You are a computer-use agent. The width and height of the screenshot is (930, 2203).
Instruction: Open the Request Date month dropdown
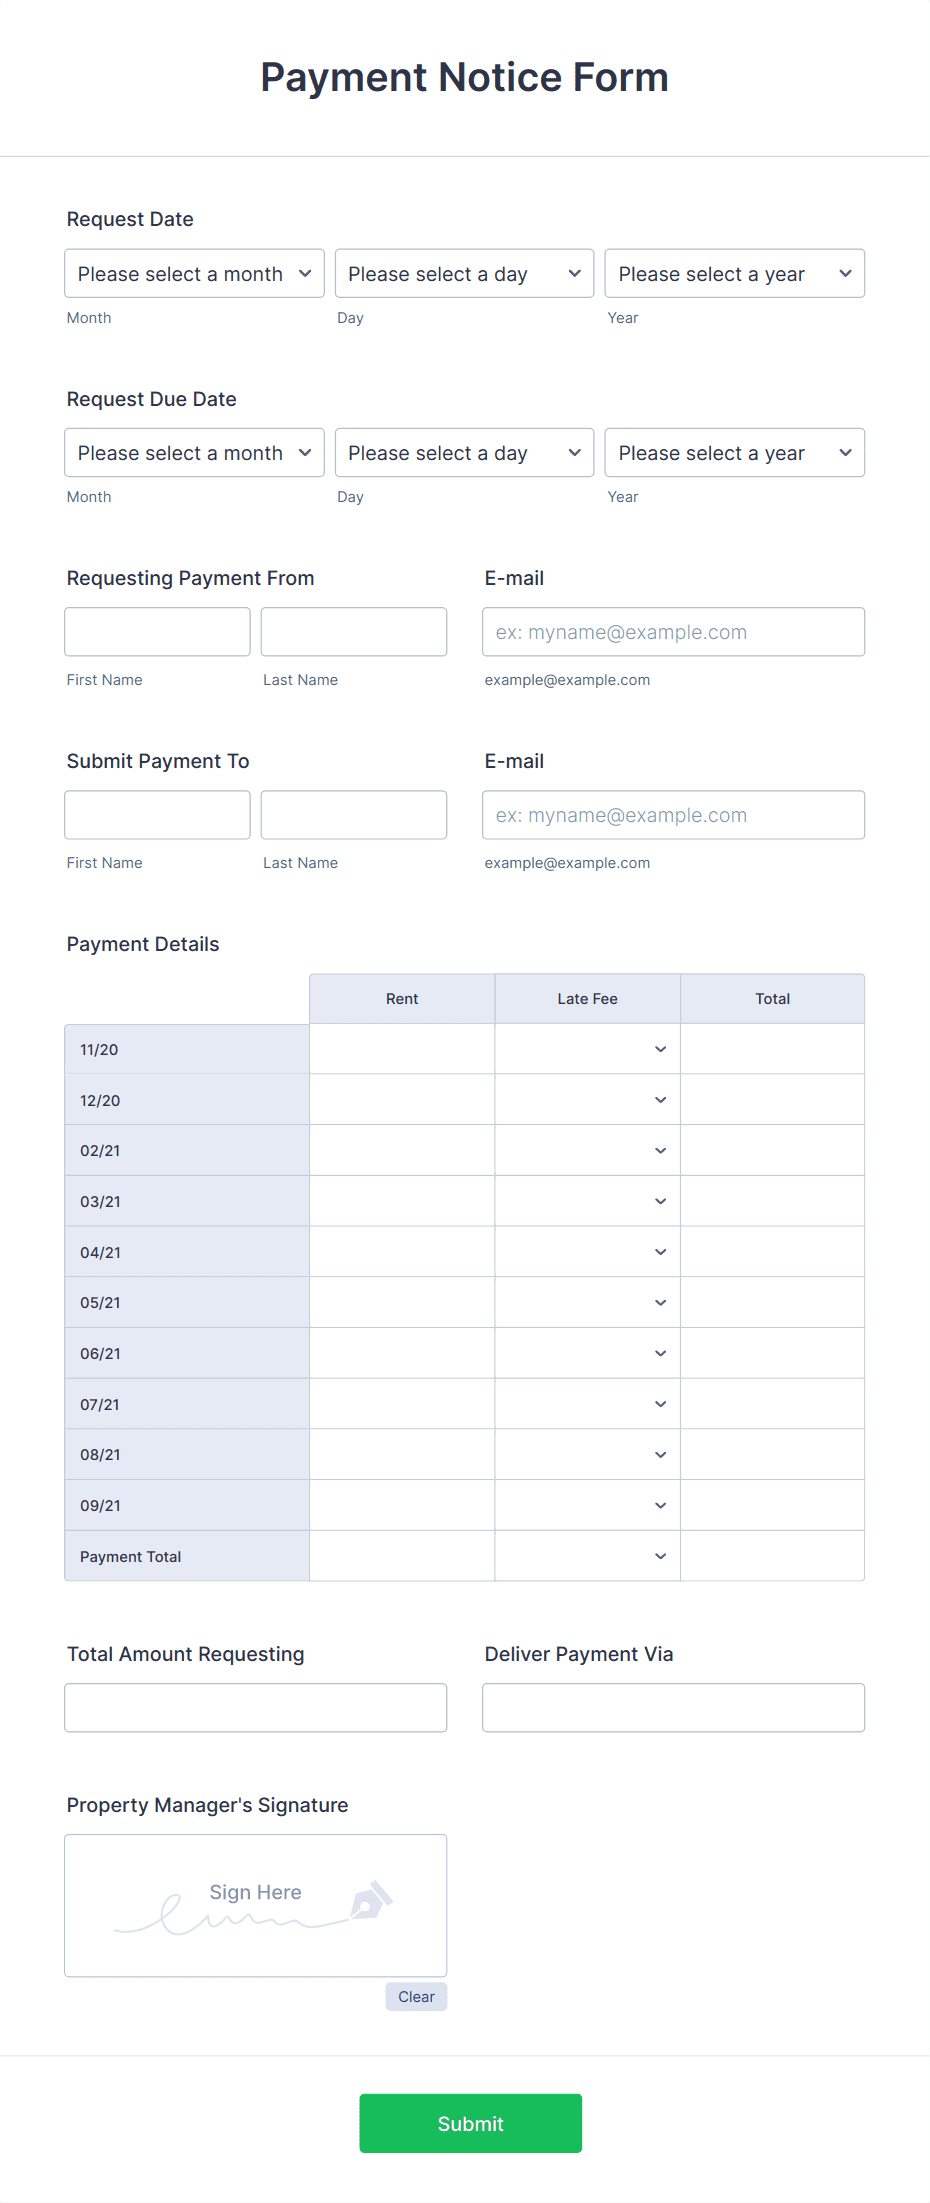click(193, 273)
